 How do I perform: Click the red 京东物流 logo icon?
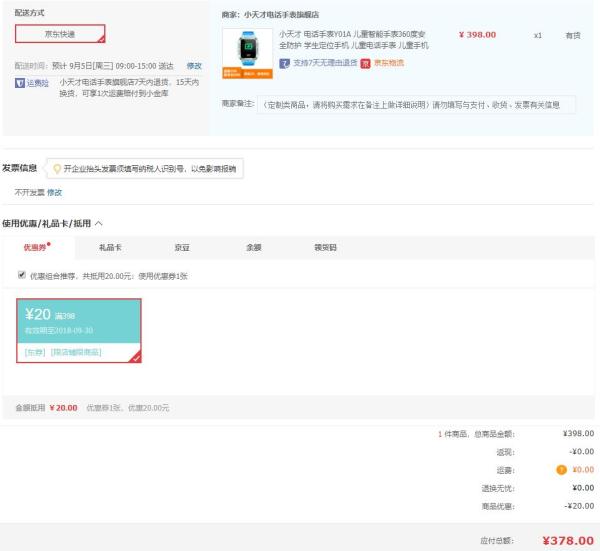click(x=365, y=63)
